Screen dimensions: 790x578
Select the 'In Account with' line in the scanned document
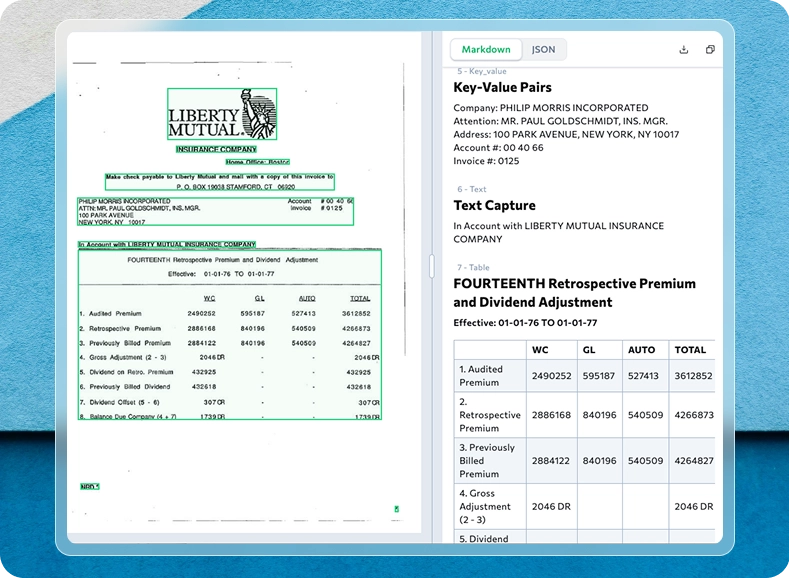(x=167, y=244)
